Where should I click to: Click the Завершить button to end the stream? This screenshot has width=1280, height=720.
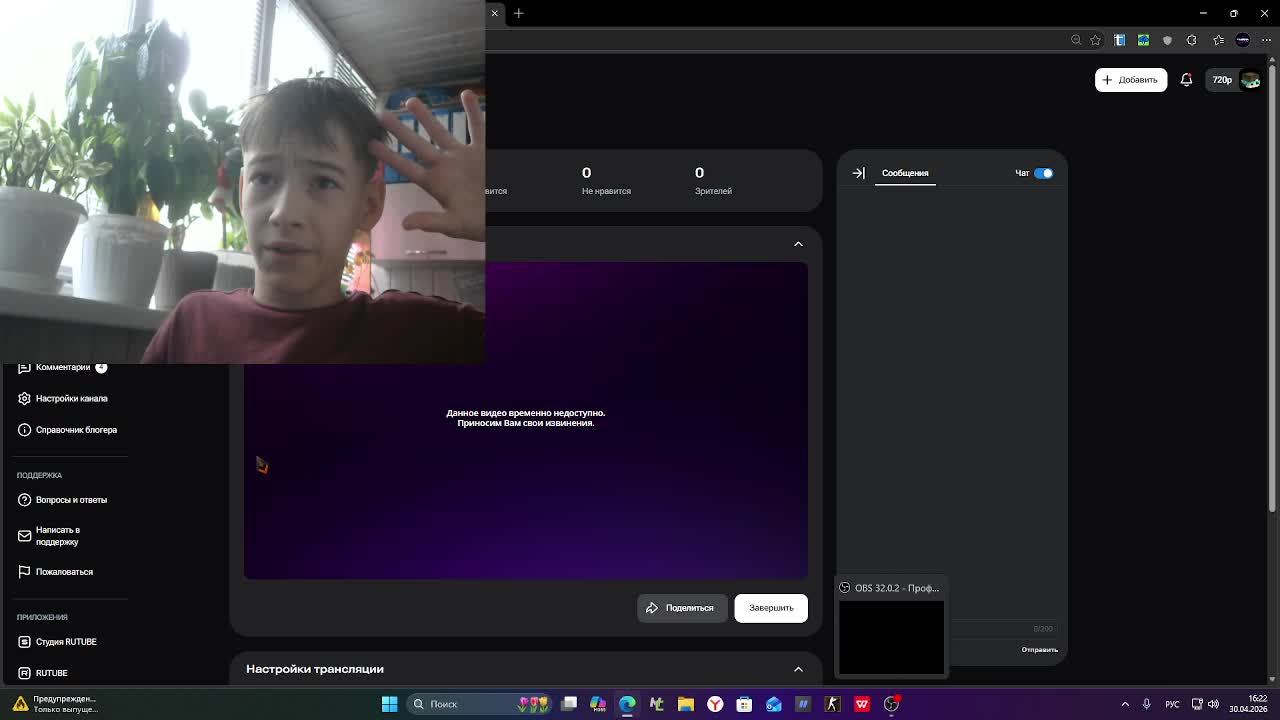tap(771, 608)
